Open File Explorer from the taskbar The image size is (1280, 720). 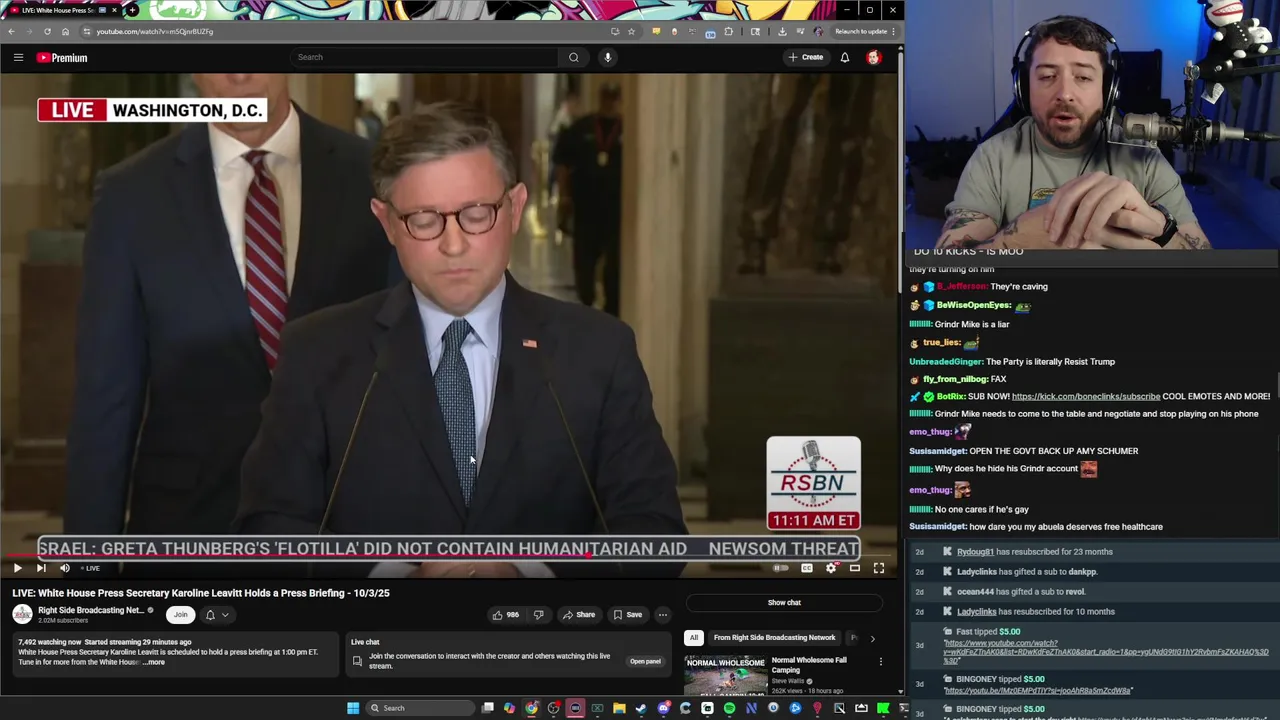(619, 708)
